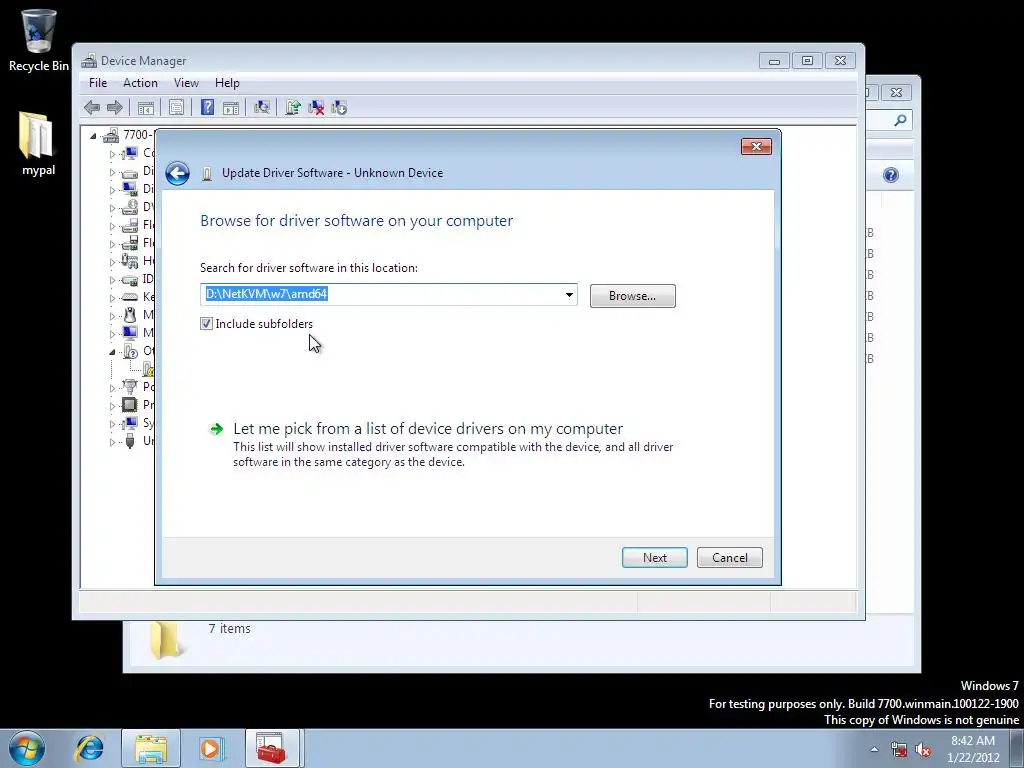
Task: Open the View menu in Device Manager
Action: tap(186, 83)
